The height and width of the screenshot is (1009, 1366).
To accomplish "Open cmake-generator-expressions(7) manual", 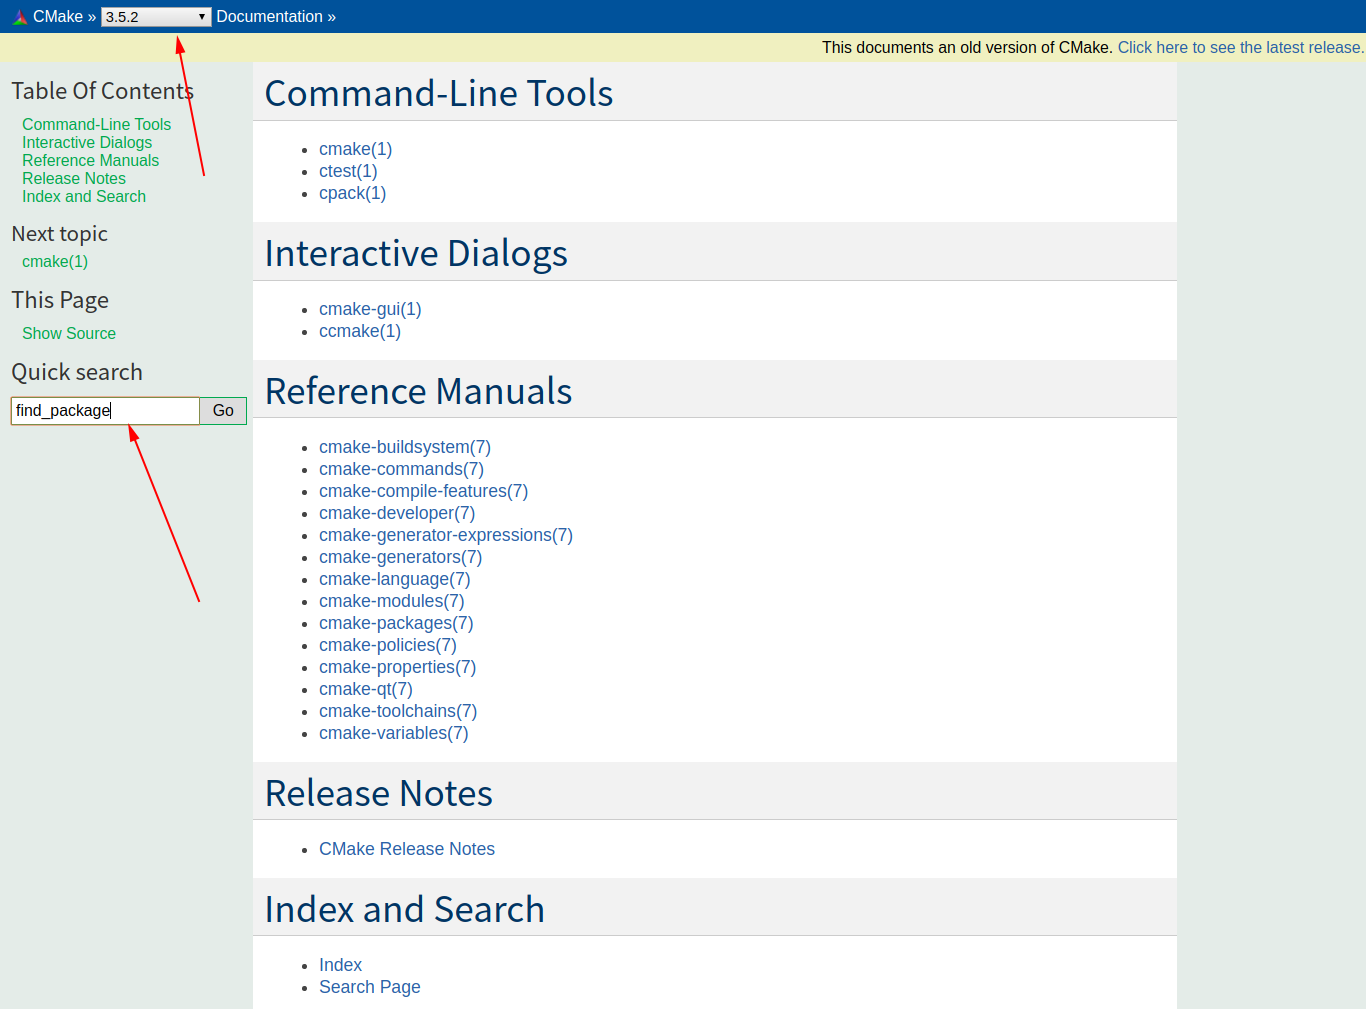I will pos(446,535).
